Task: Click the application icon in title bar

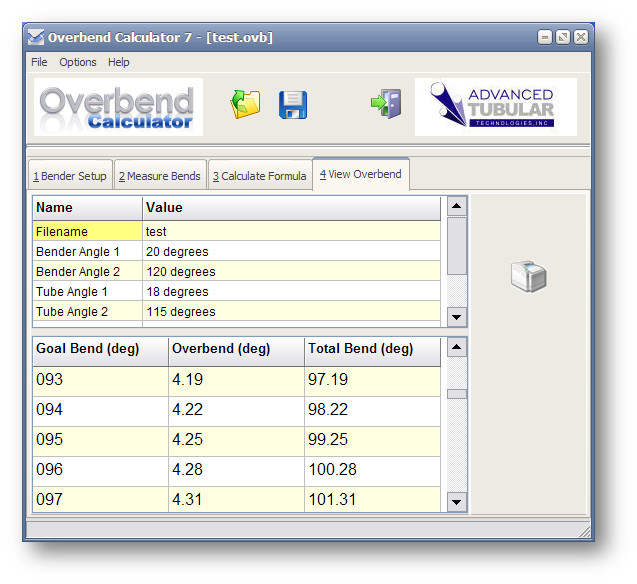Action: [36, 37]
